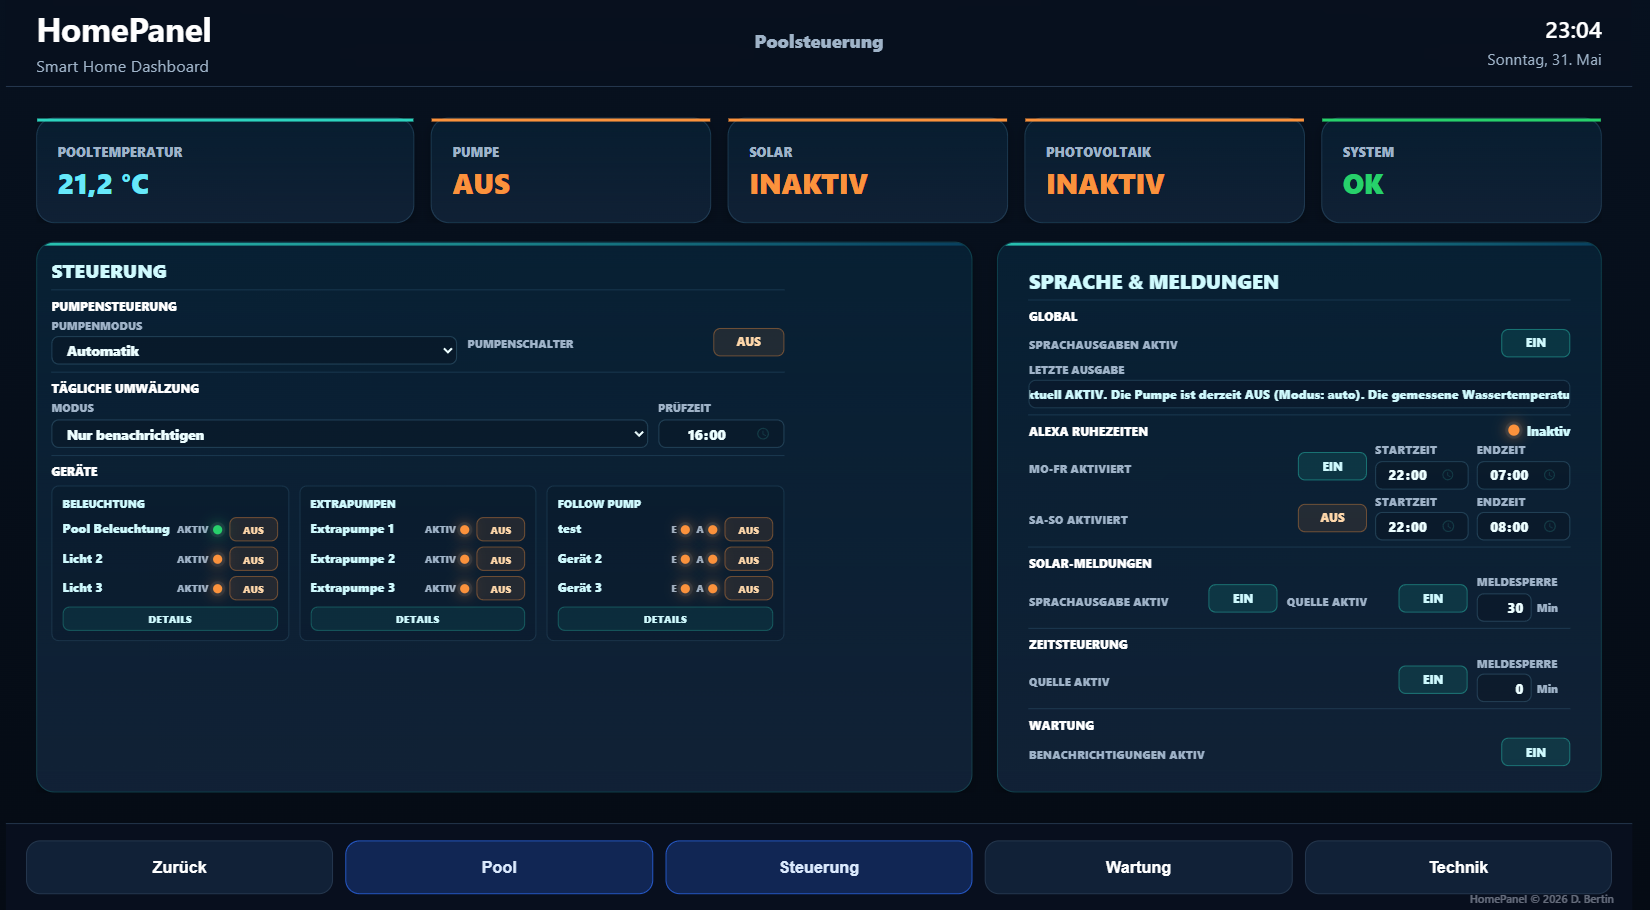Click the orange Inaktiv dot for Alexa Ruhezeiten
The image size is (1650, 910).
[1513, 431]
